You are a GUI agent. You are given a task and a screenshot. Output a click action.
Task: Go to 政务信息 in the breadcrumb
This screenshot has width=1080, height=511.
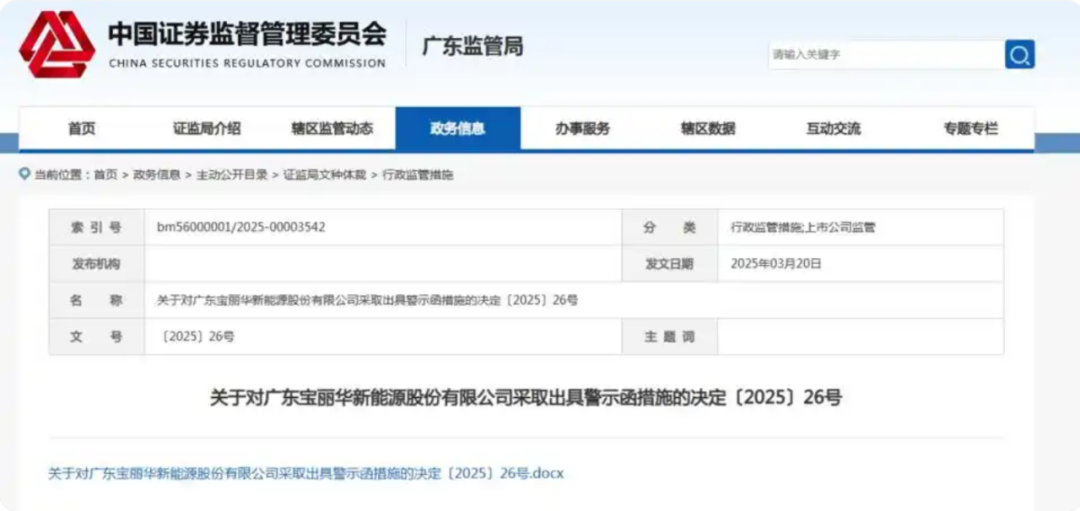point(157,175)
